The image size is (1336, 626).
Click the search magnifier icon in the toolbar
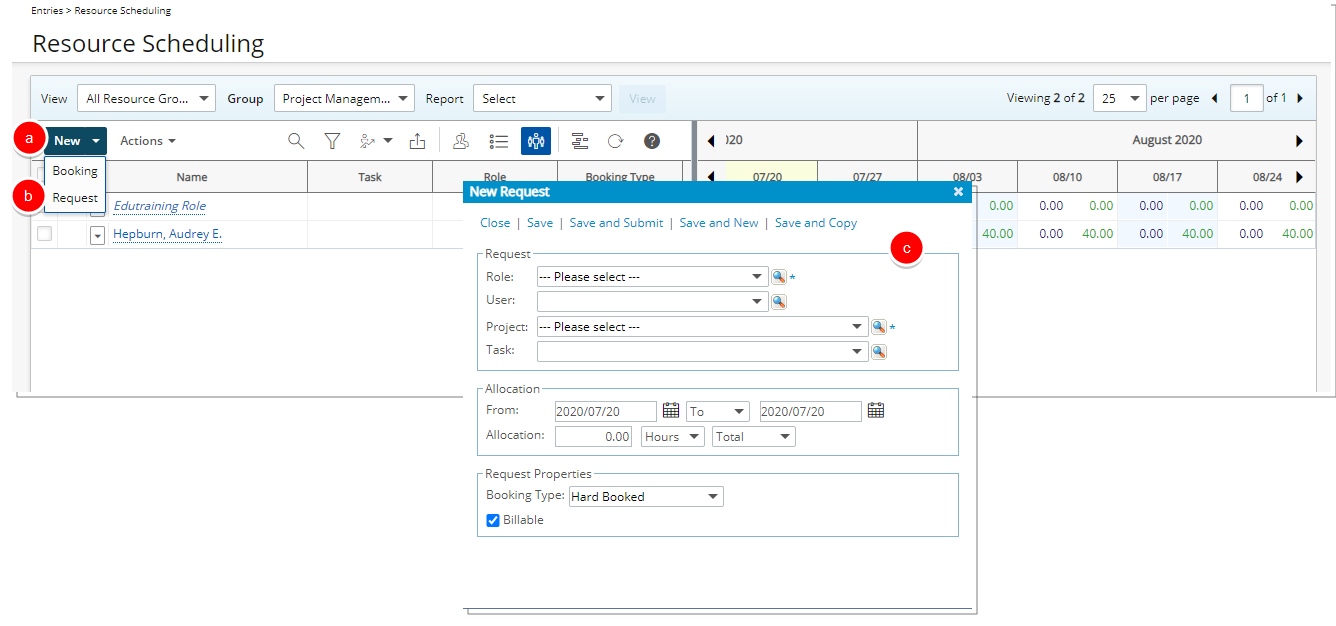296,141
